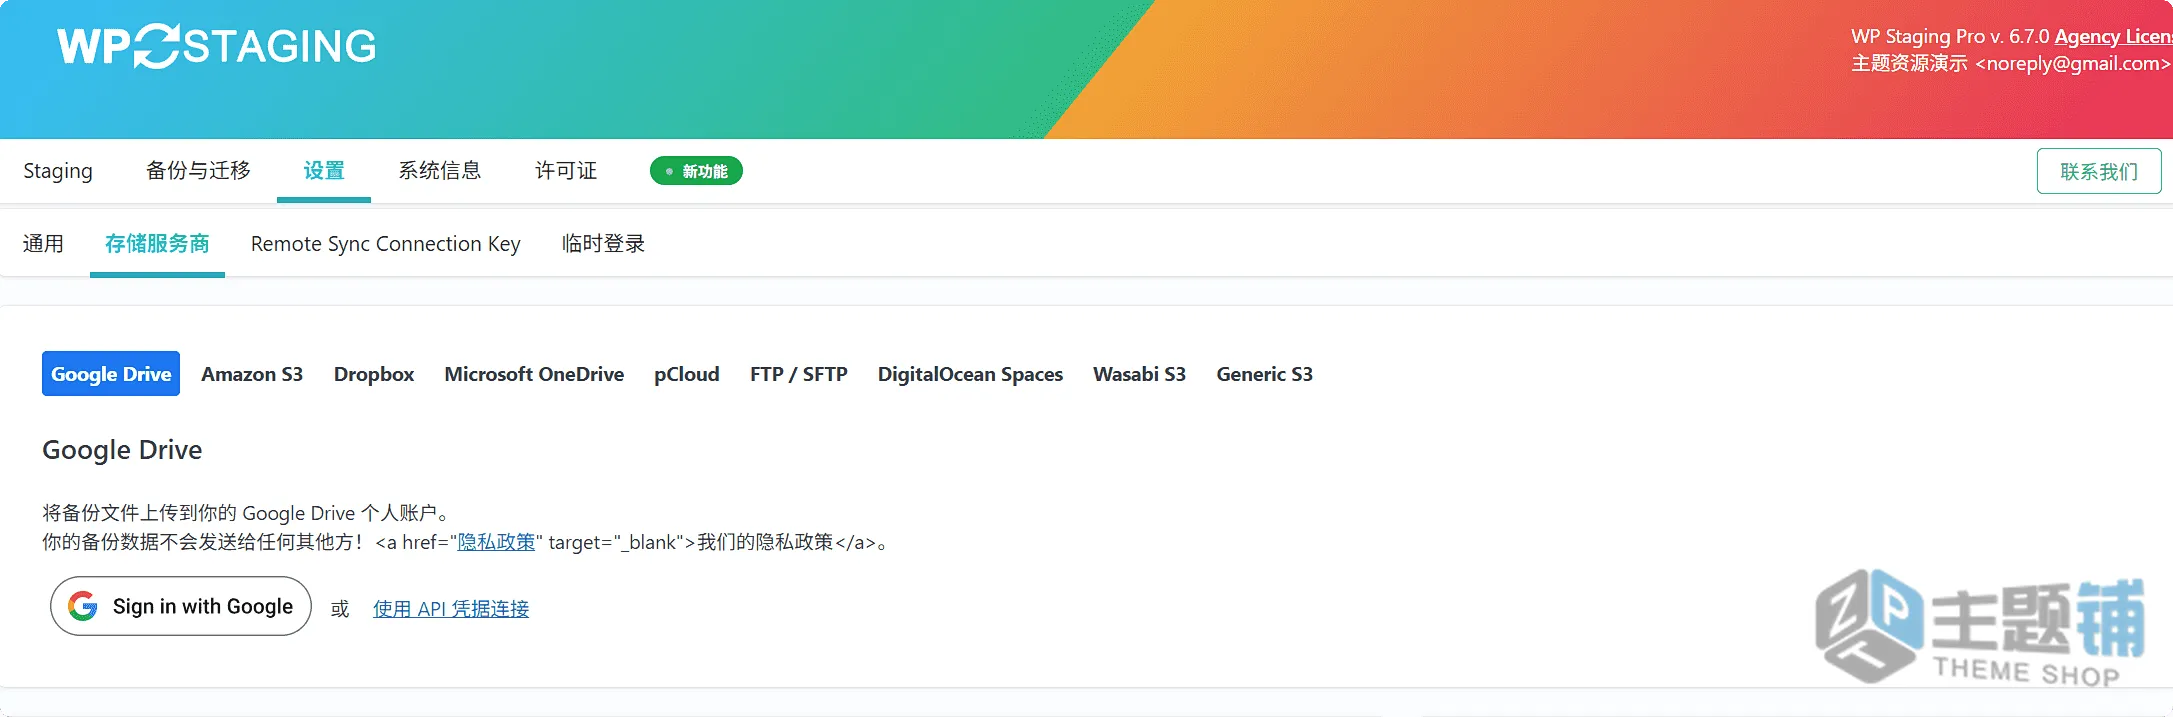Viewport: 2173px width, 717px height.
Task: Choose Dropbox storage provider
Action: pos(374,374)
